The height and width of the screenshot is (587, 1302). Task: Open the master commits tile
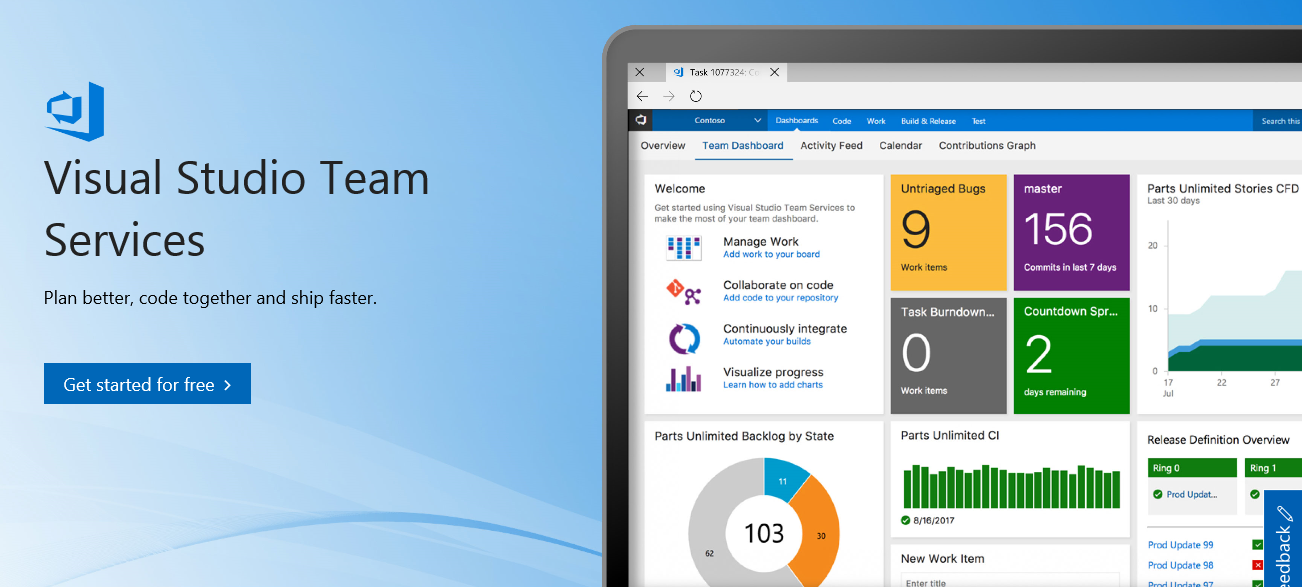click(1071, 232)
